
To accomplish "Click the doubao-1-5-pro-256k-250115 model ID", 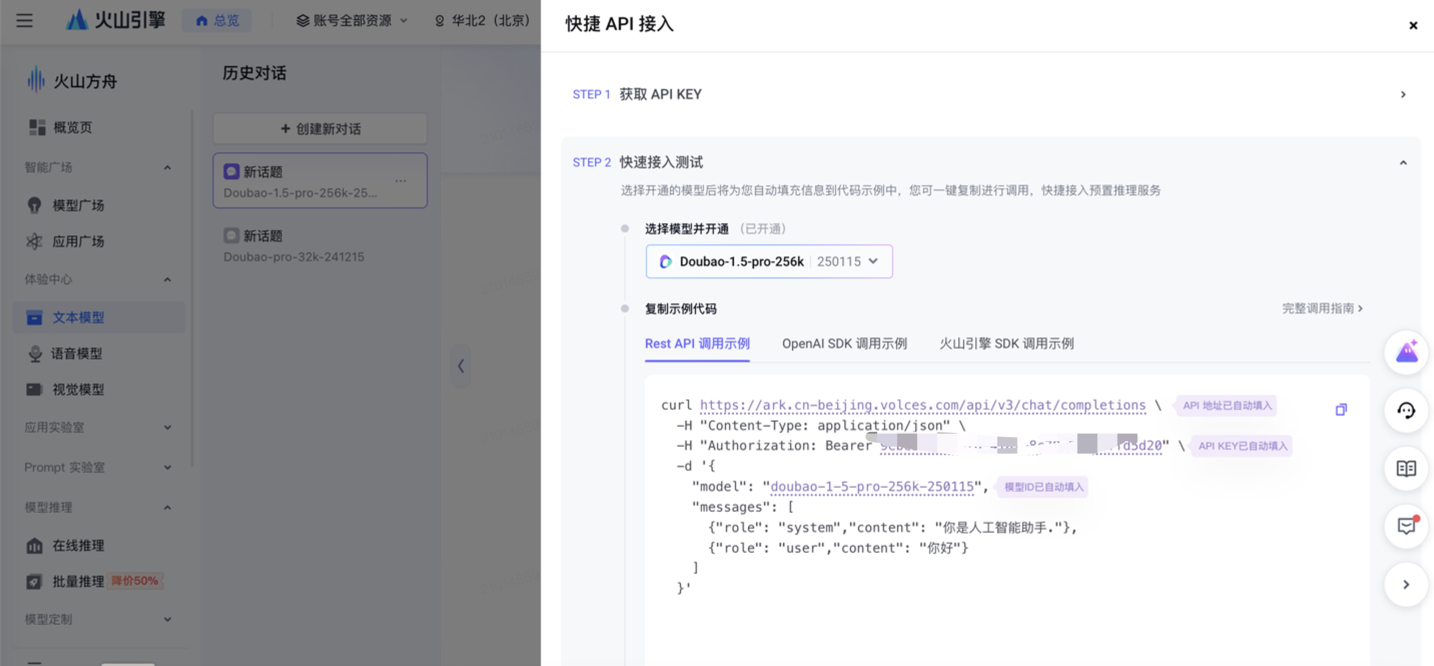I will pyautogui.click(x=872, y=487).
